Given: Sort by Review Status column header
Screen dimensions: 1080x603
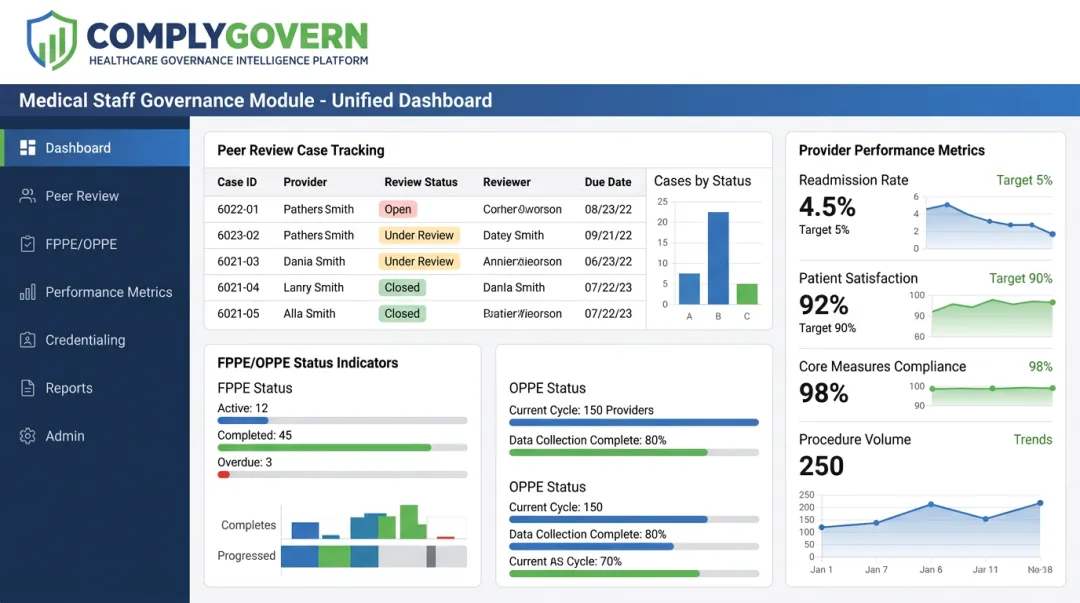Looking at the screenshot, I should pyautogui.click(x=421, y=182).
